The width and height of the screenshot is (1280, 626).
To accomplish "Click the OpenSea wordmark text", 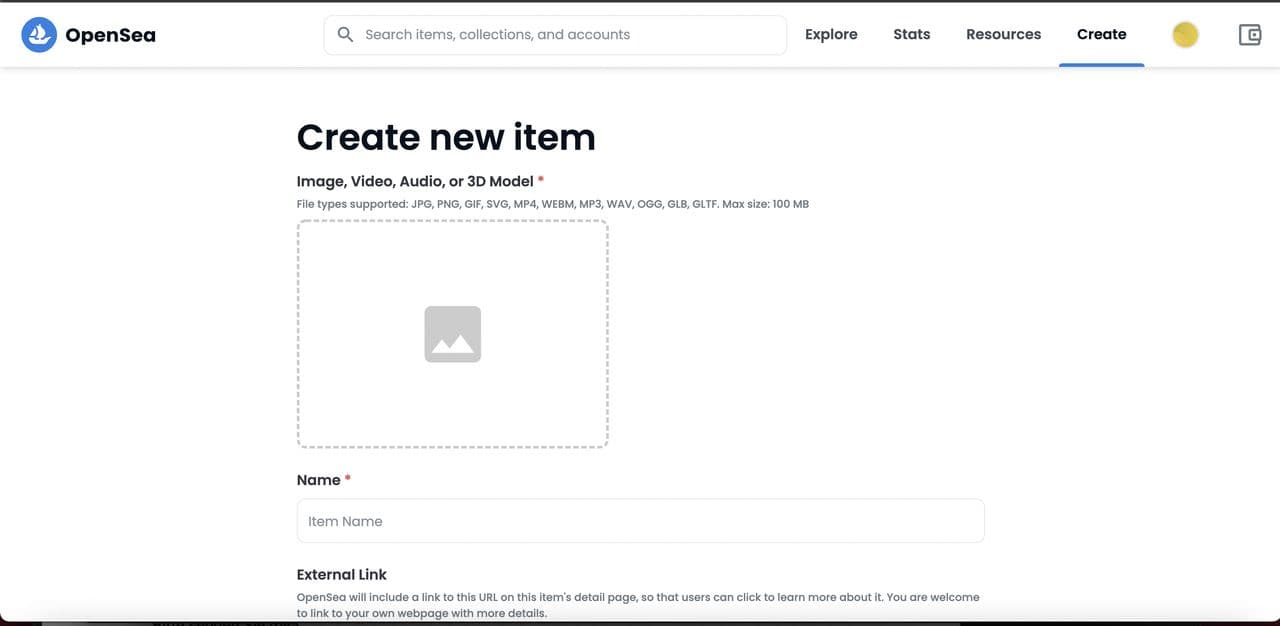I will [110, 36].
